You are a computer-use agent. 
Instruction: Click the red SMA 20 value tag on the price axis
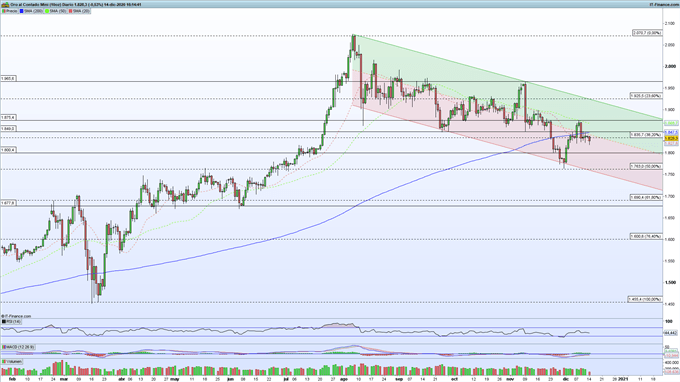[671, 143]
